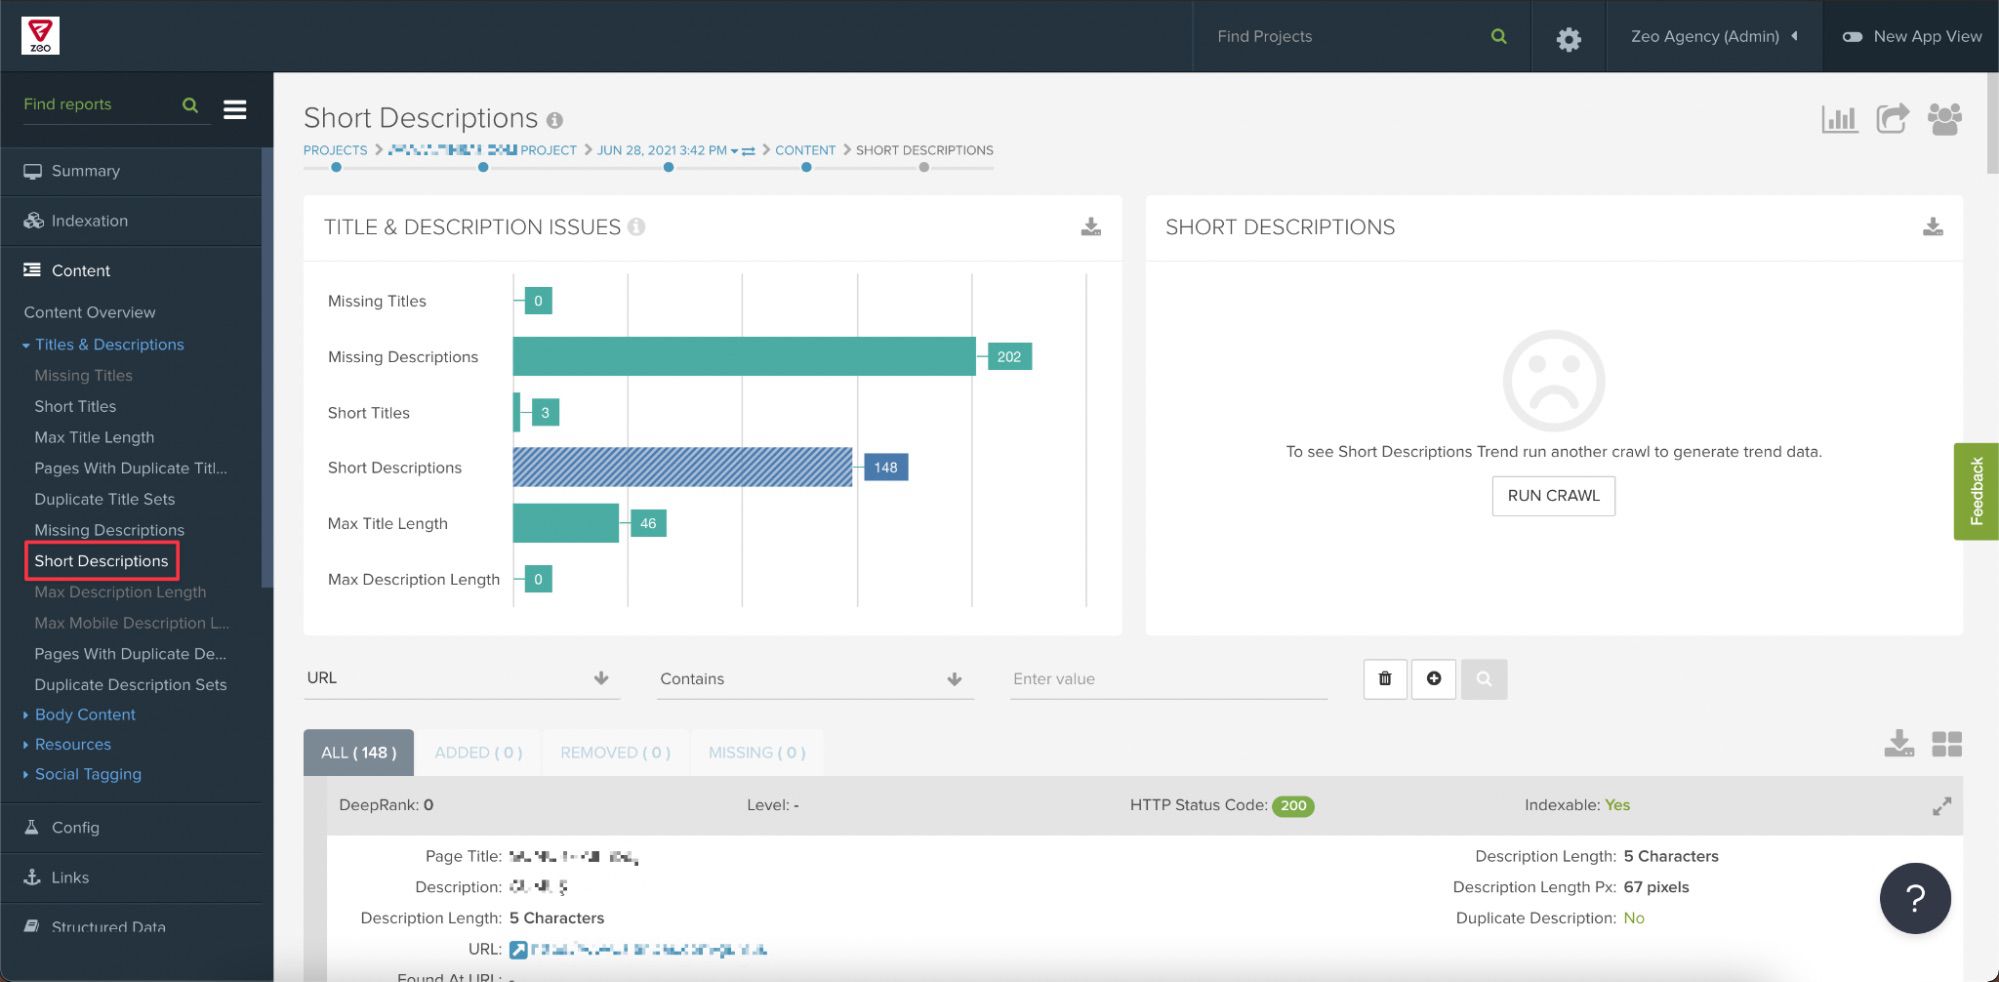
Task: Open the external URL link icon
Action: (x=518, y=950)
